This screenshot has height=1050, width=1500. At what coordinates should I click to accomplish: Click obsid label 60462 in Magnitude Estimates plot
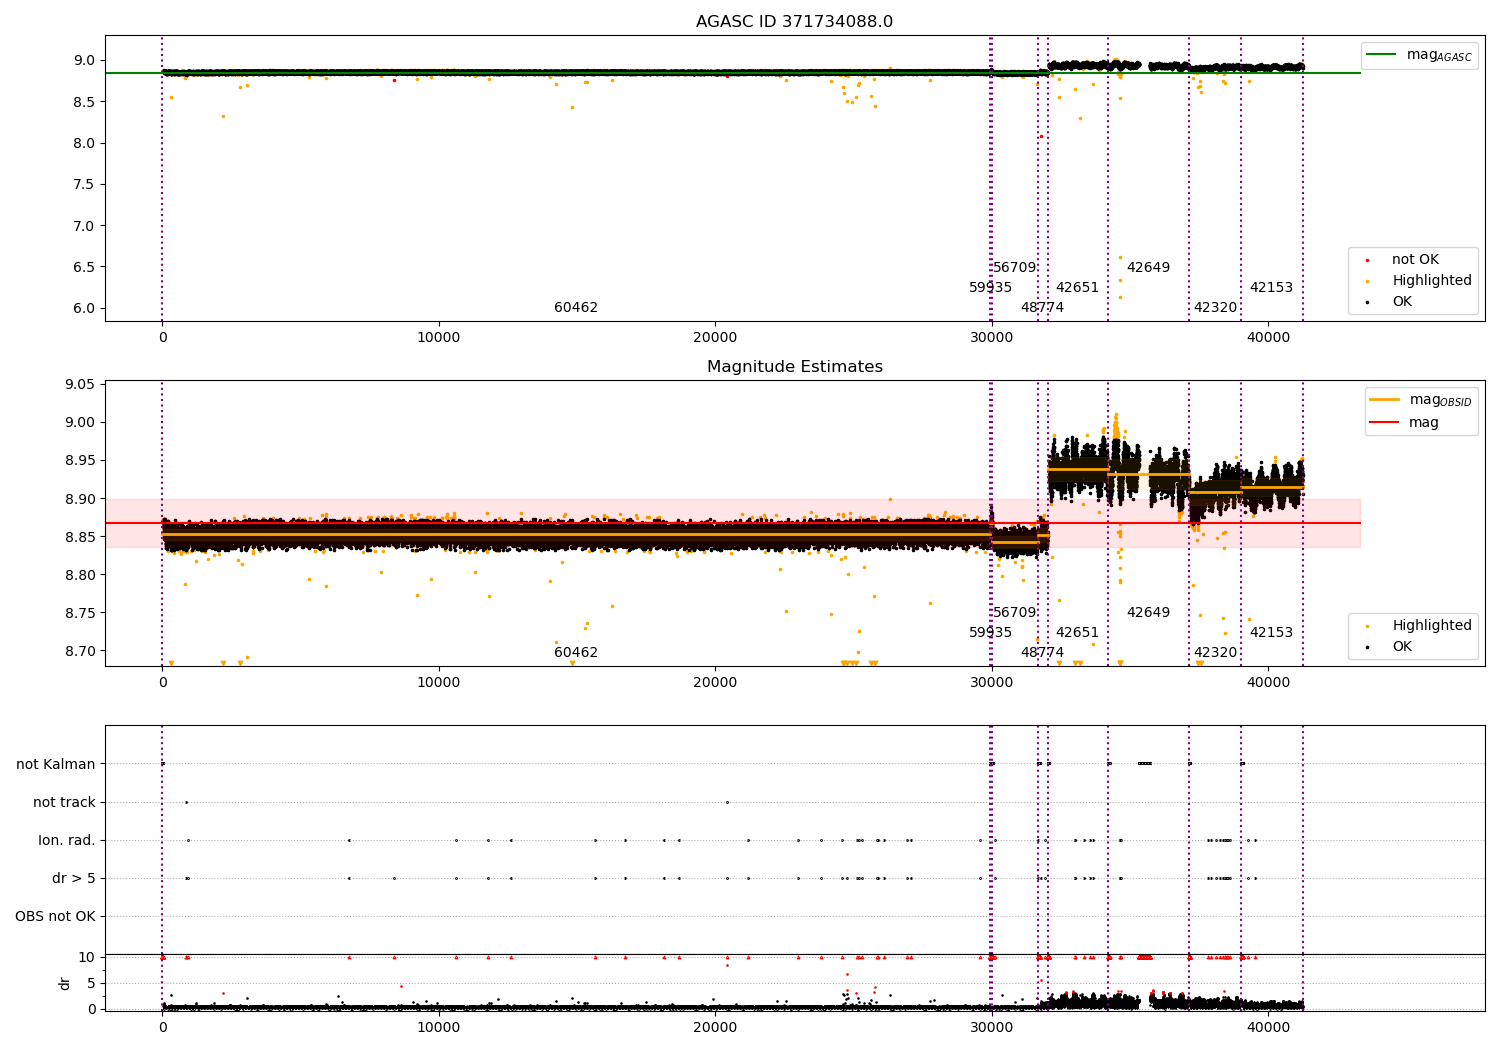click(576, 653)
